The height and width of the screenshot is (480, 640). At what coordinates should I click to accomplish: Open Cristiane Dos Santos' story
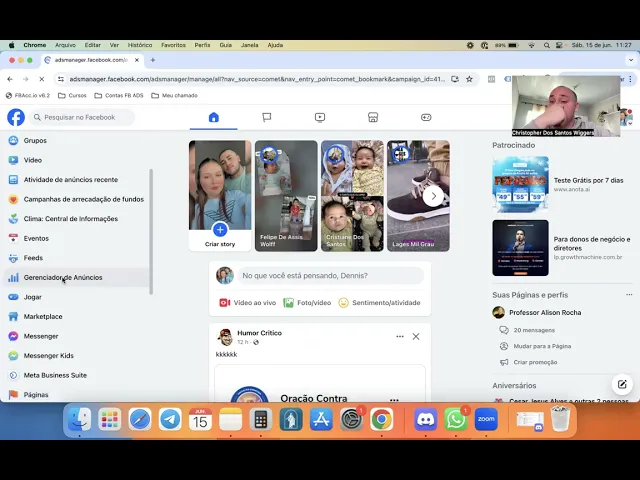(x=352, y=196)
